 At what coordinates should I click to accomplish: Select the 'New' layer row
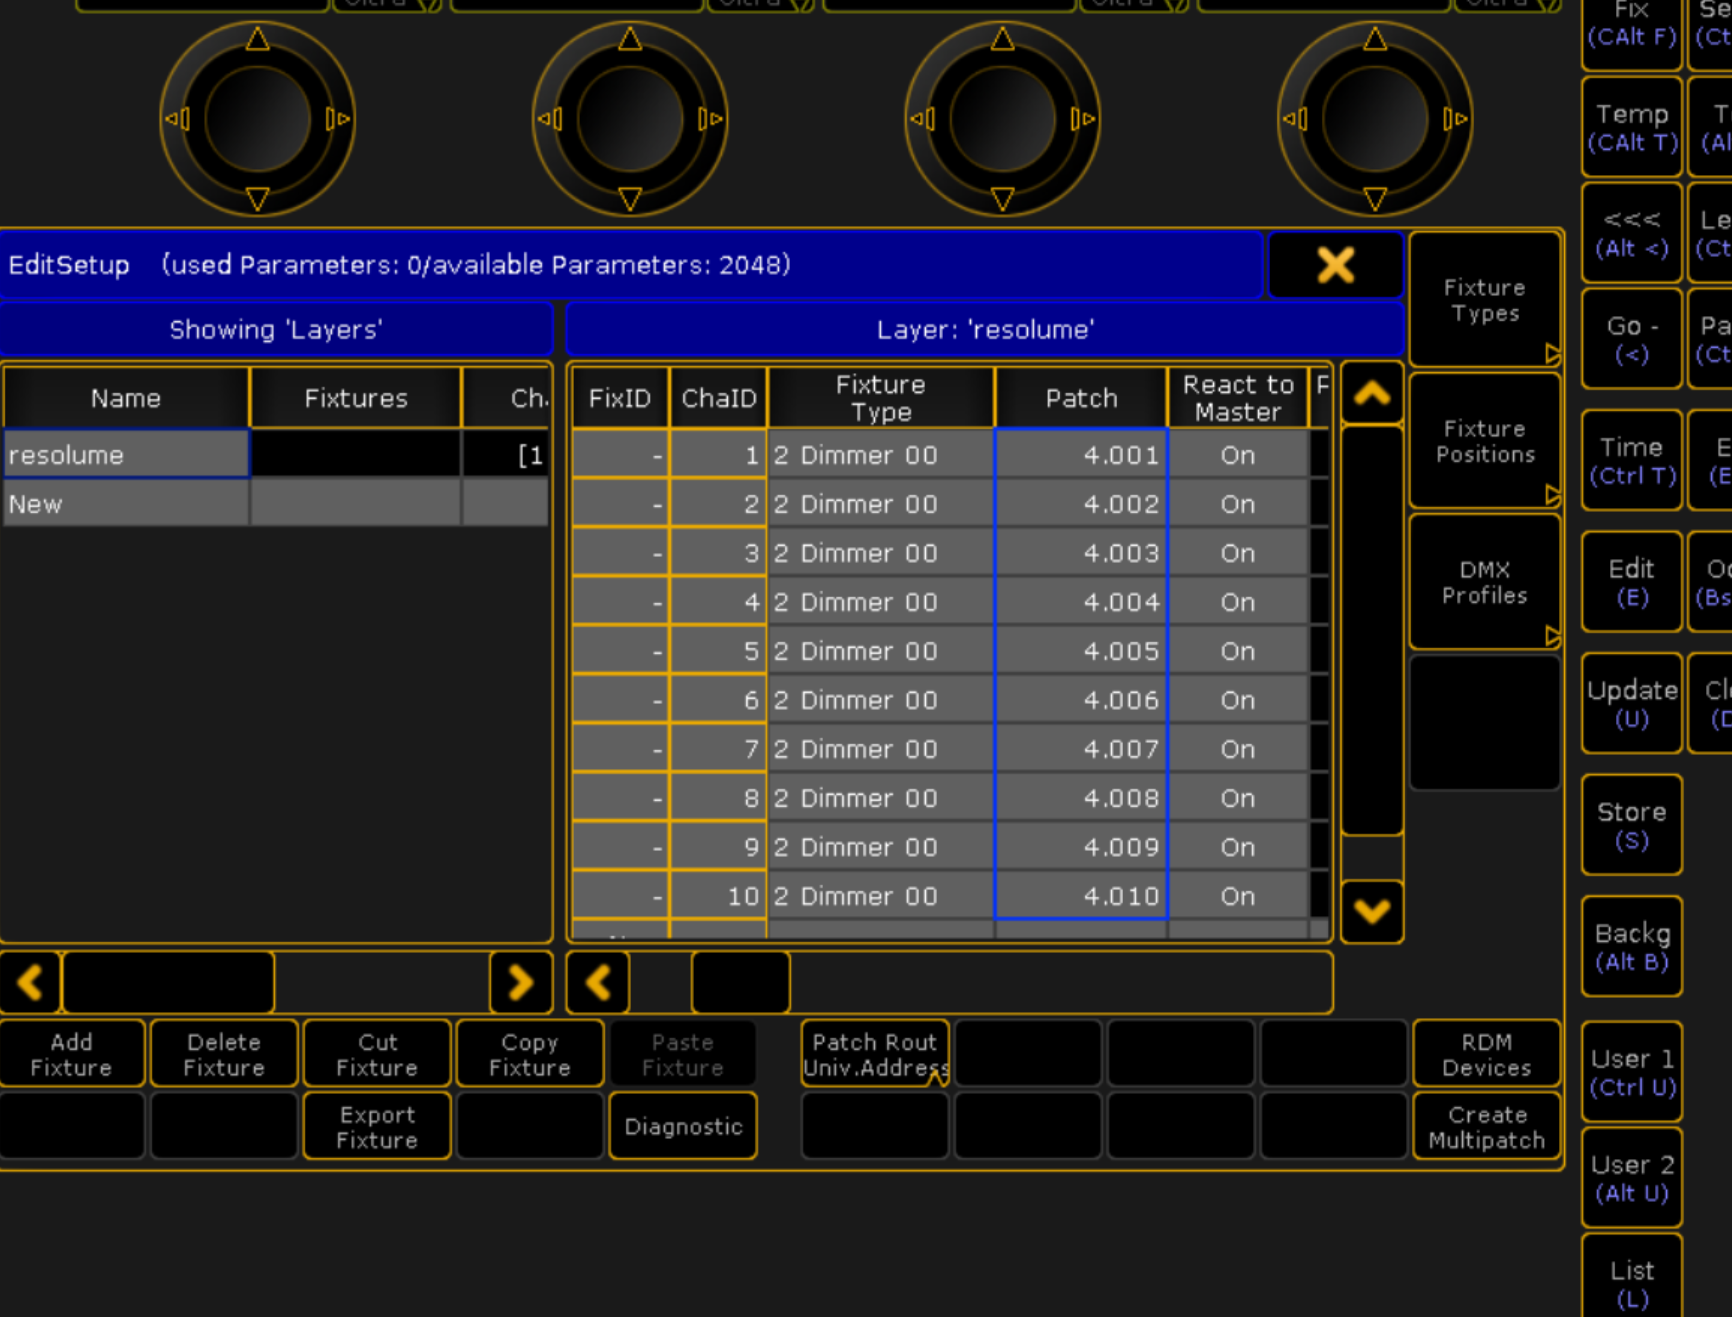[275, 504]
